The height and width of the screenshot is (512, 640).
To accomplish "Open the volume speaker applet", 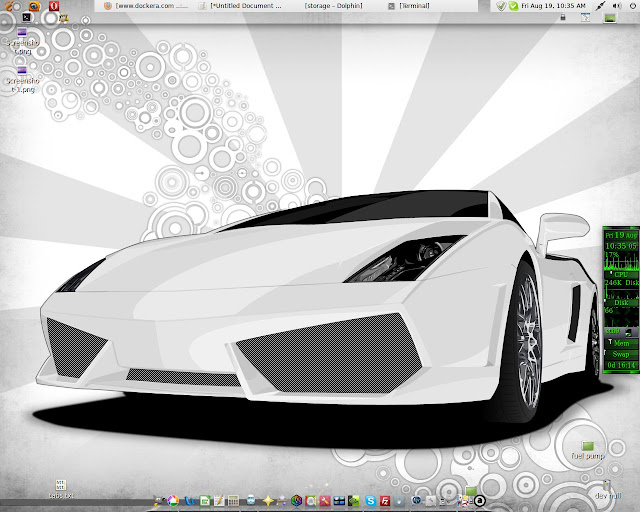I will [x=617, y=6].
